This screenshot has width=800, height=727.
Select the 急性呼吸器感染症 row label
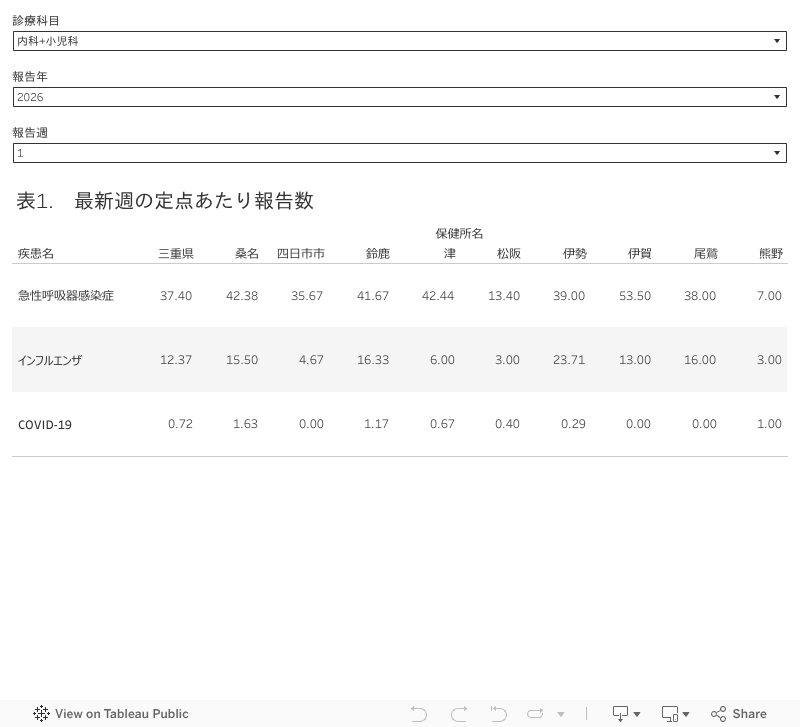coord(66,296)
